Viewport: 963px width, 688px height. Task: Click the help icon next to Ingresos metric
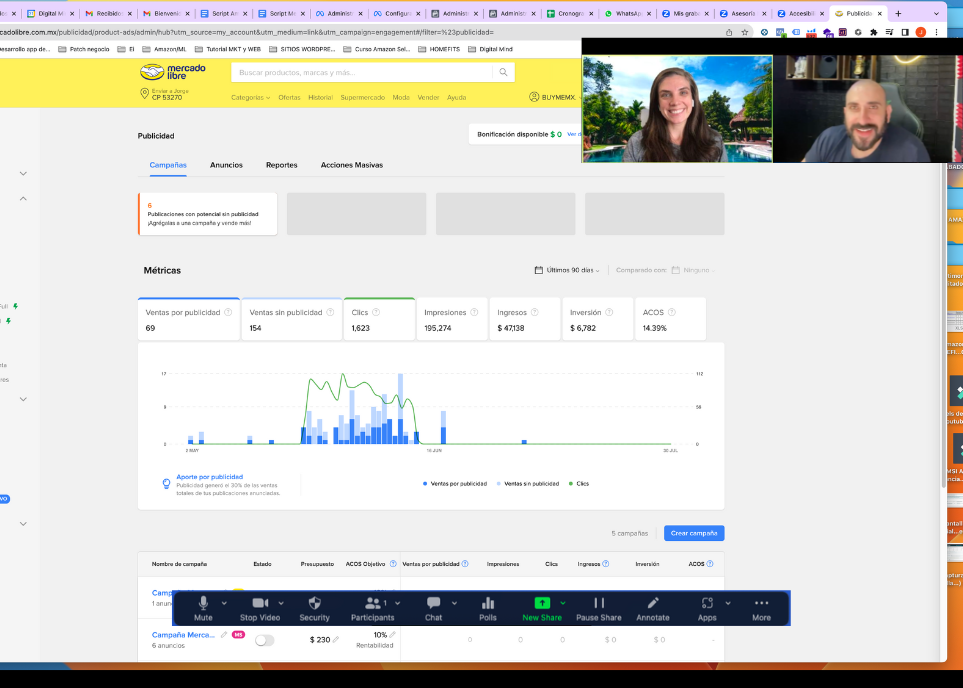(x=534, y=312)
